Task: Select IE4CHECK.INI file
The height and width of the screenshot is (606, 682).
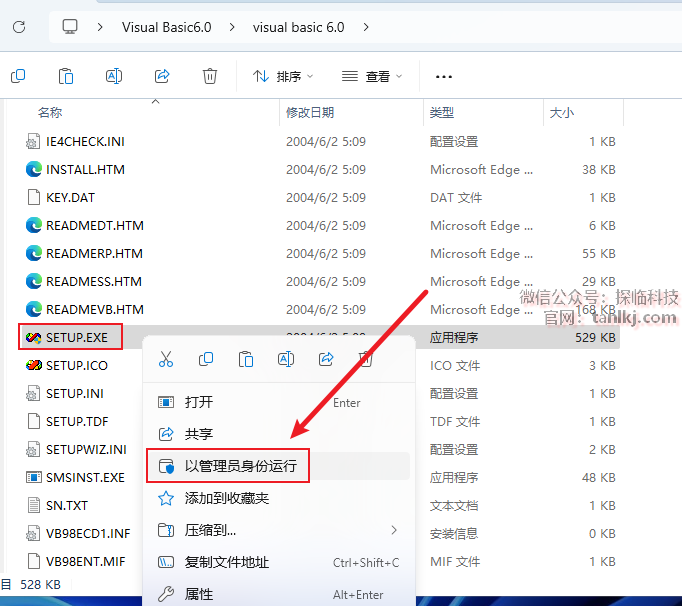Action: point(85,141)
